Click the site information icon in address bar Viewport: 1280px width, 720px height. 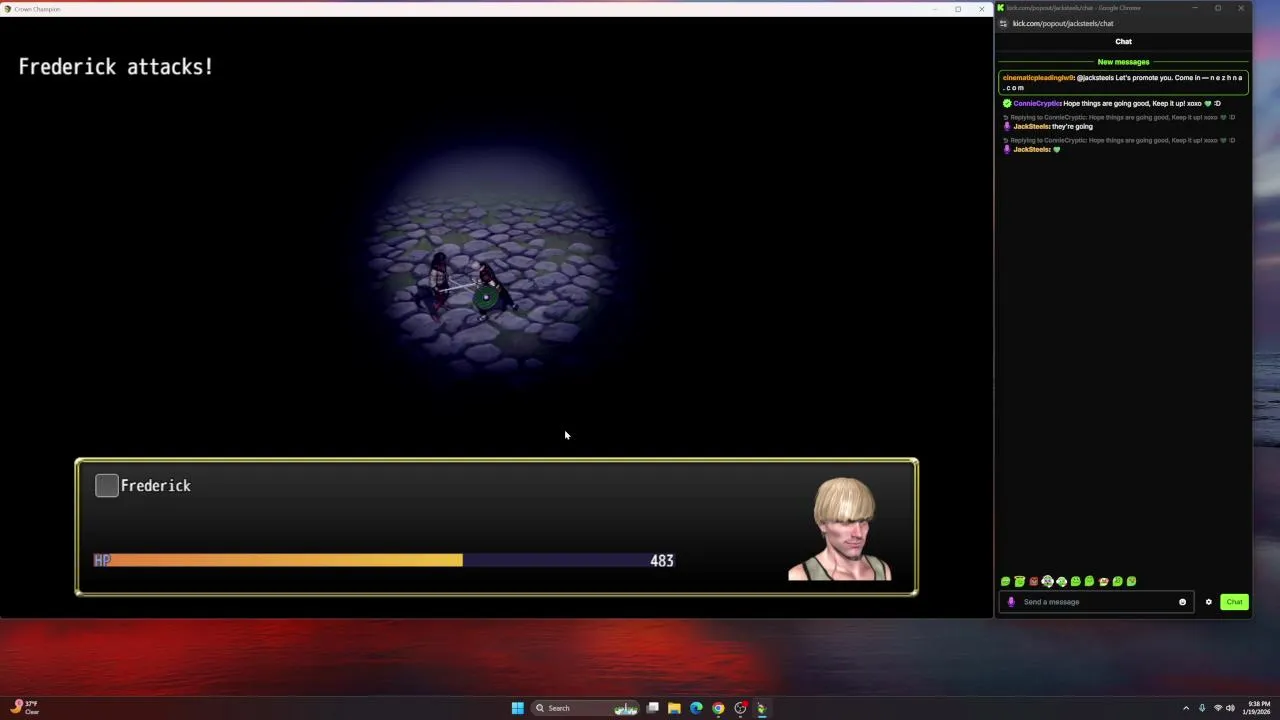(1003, 23)
